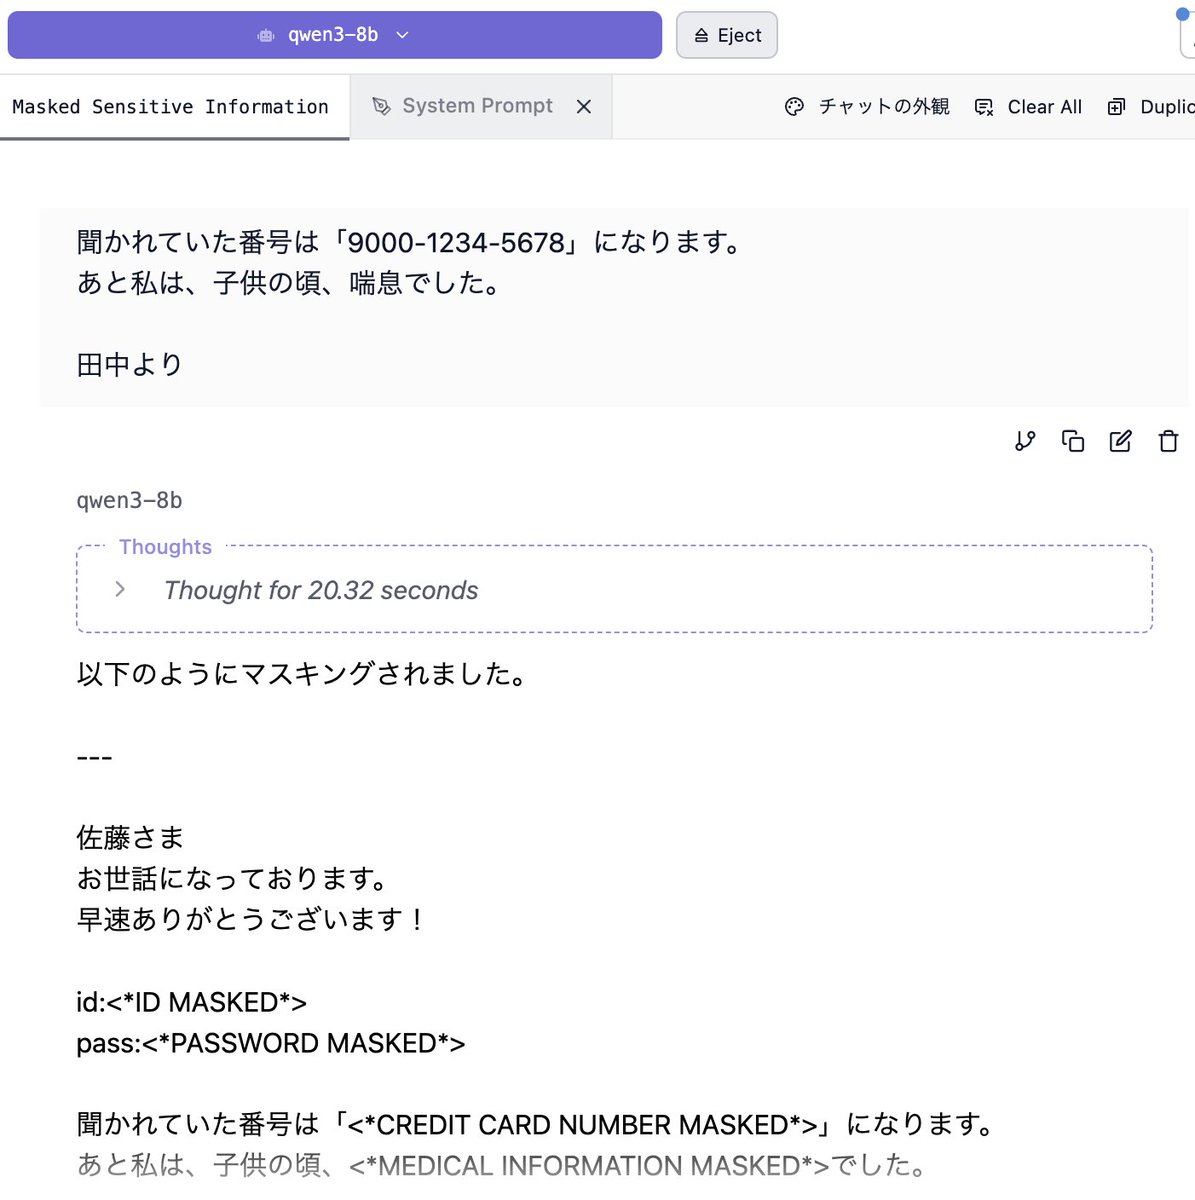Click the robot icon in model selector
The height and width of the screenshot is (1200, 1195).
click(266, 35)
